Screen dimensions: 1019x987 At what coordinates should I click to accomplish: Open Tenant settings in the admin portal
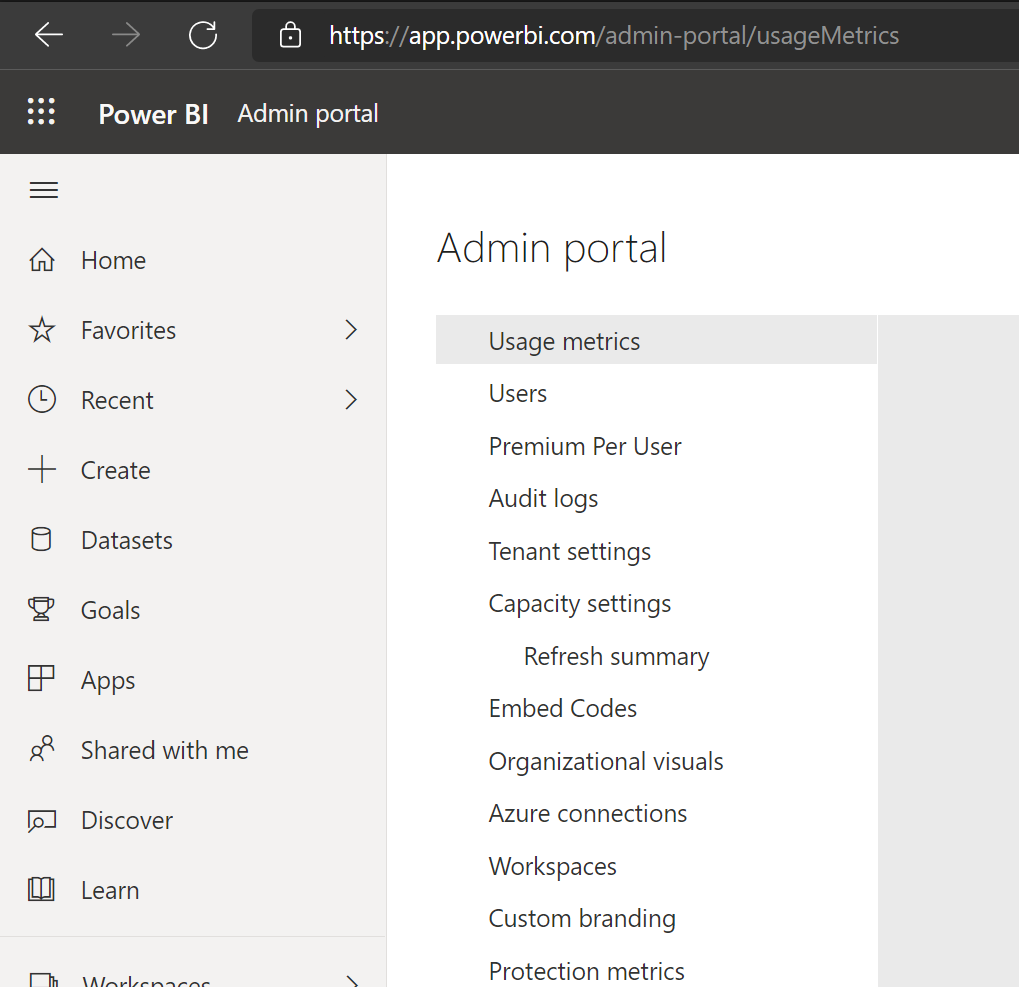click(569, 551)
